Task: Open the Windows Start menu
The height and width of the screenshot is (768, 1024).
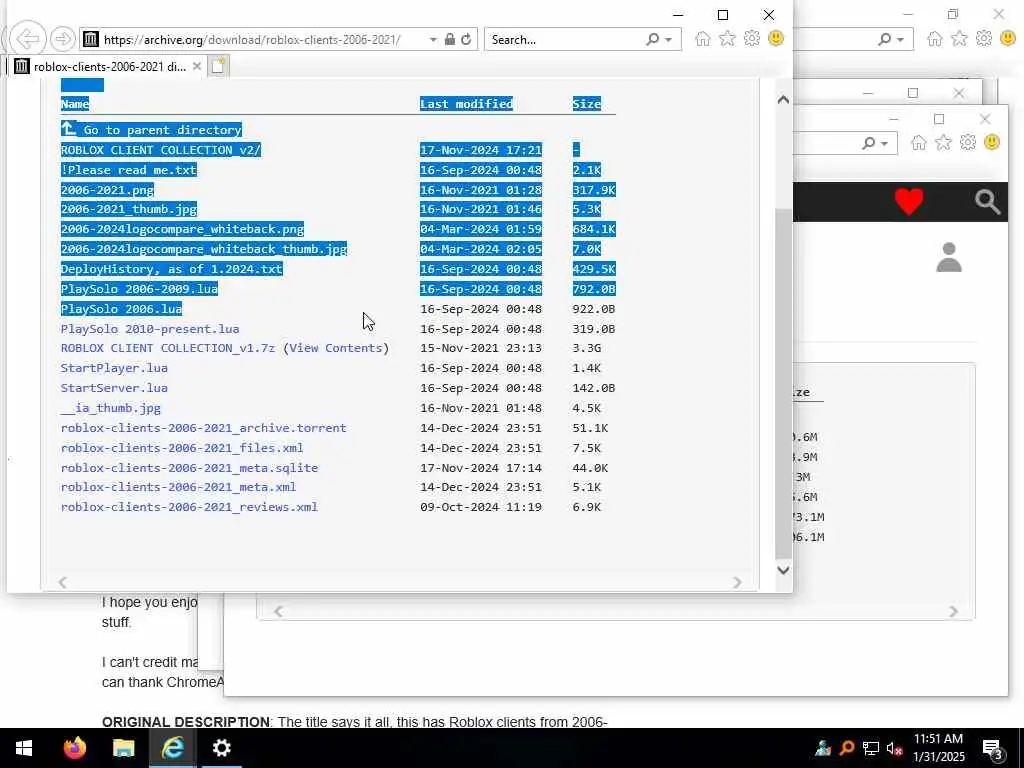Action: (24, 748)
